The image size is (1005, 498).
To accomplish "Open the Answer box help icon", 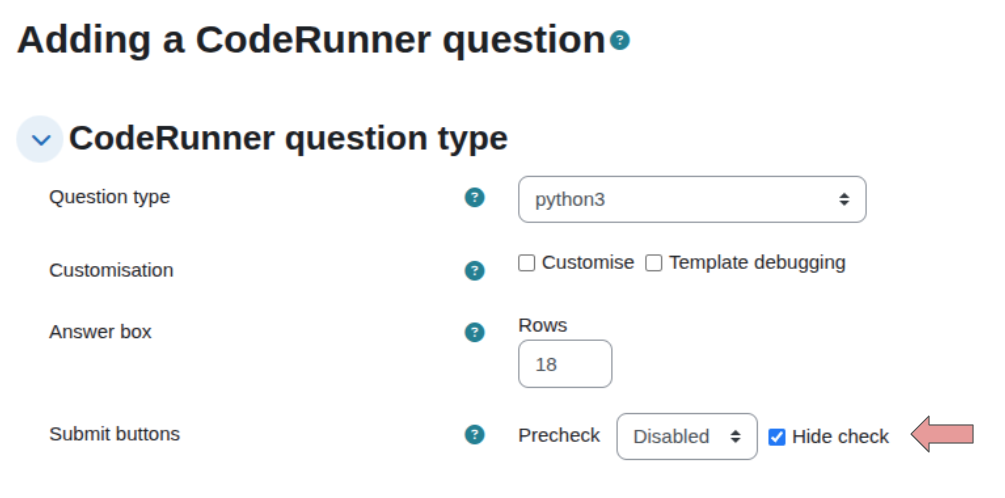I will coord(475,332).
